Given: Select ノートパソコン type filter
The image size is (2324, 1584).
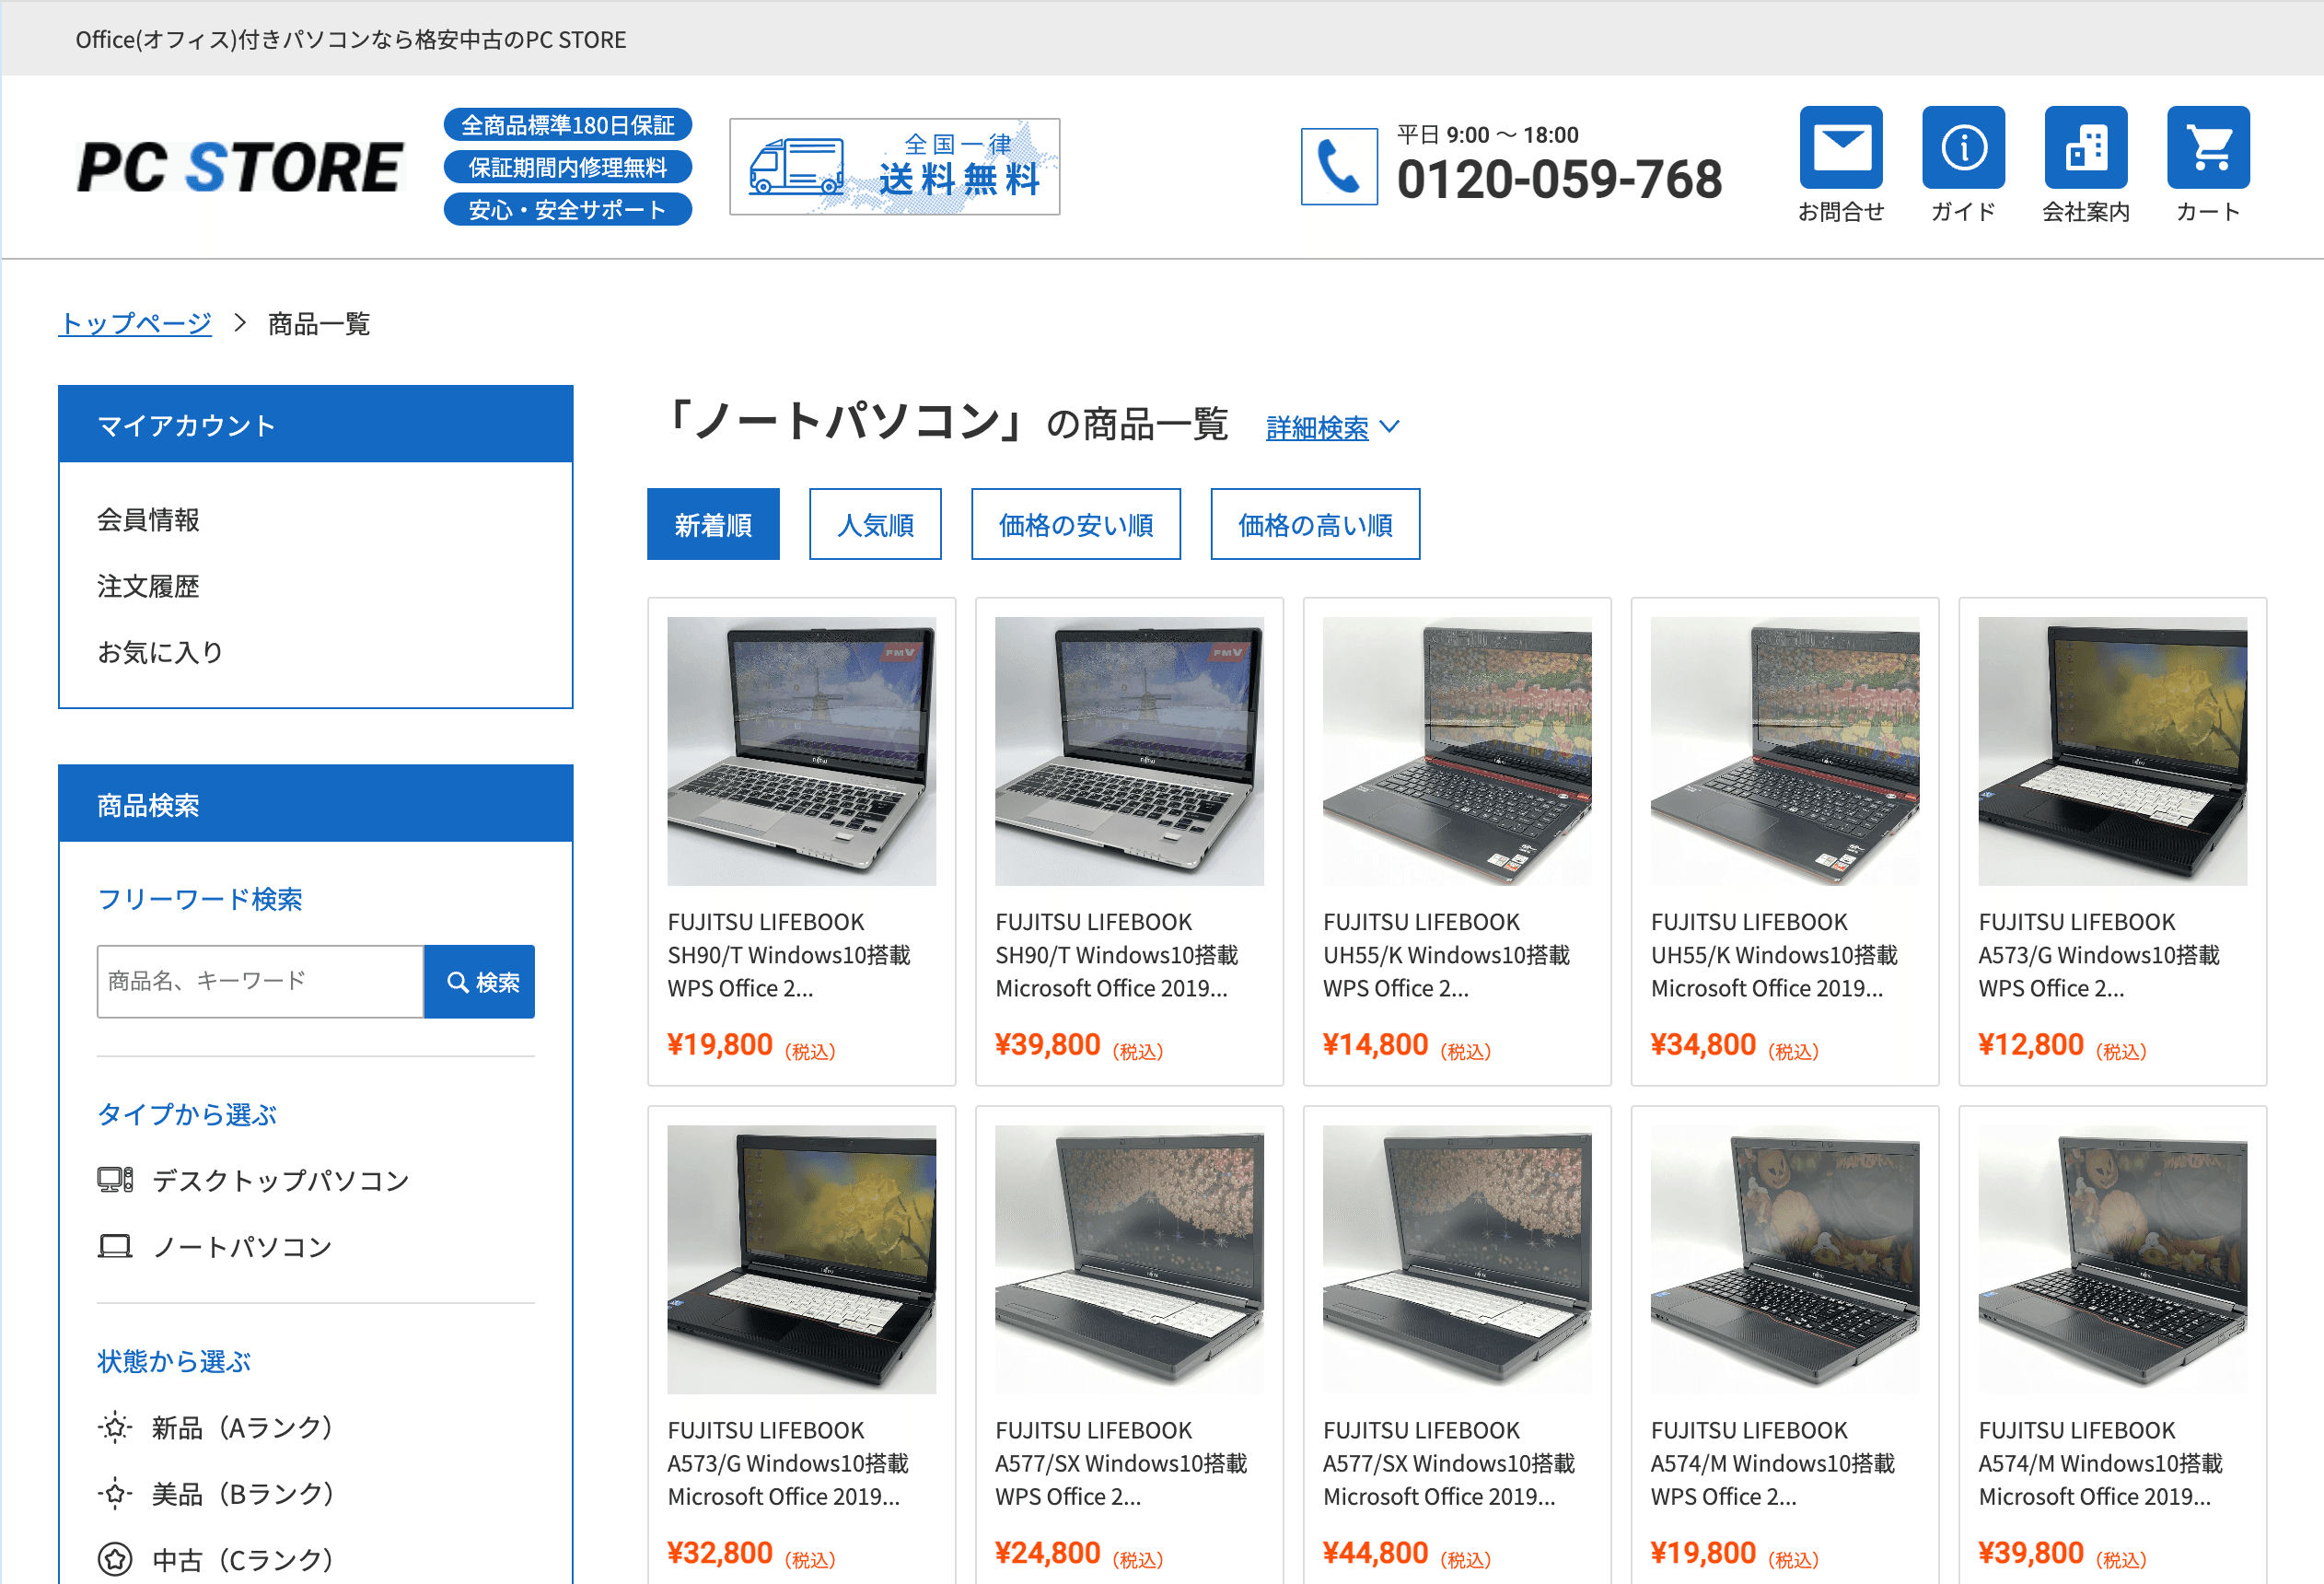Looking at the screenshot, I should [215, 1247].
